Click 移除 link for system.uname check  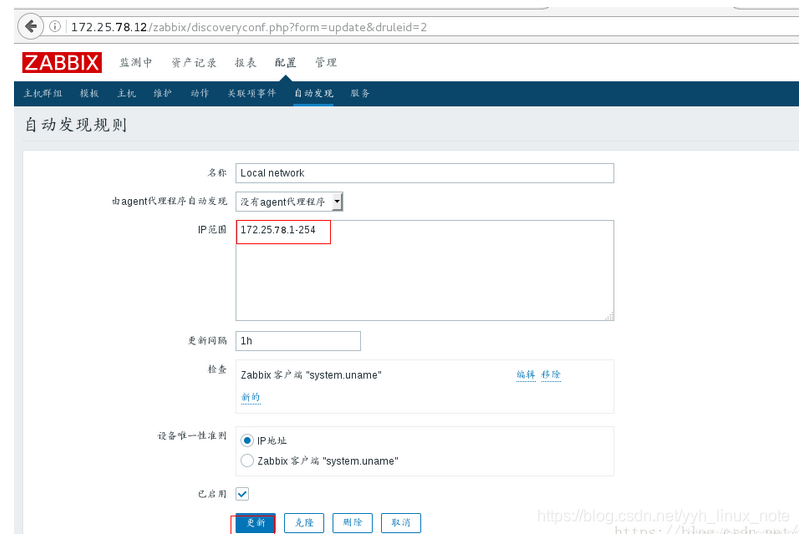[x=551, y=375]
